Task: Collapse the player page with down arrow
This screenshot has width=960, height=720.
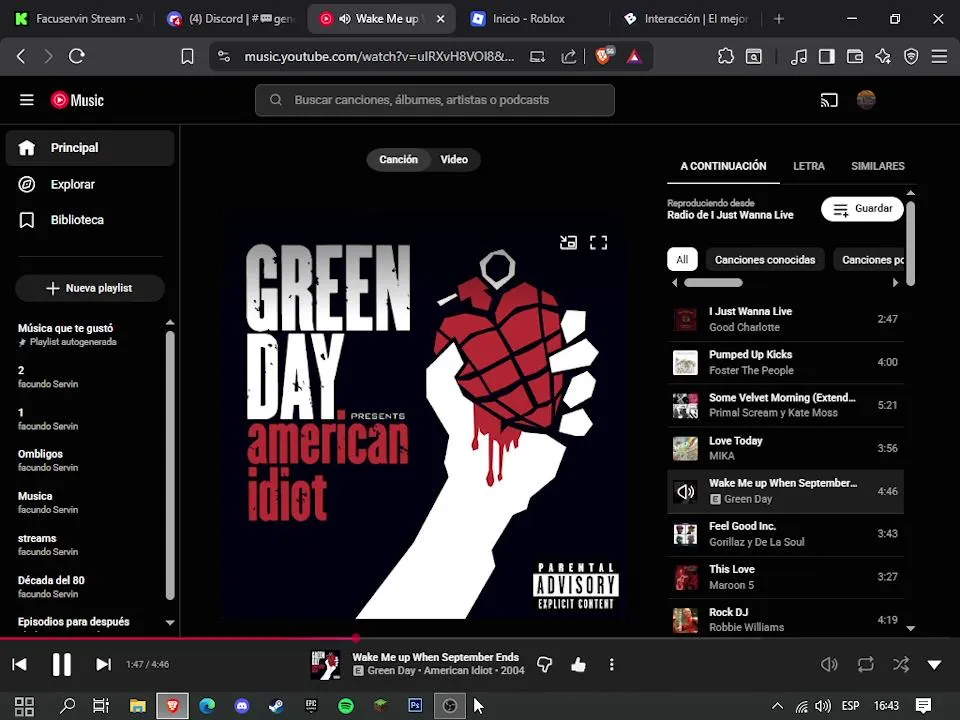Action: point(934,665)
